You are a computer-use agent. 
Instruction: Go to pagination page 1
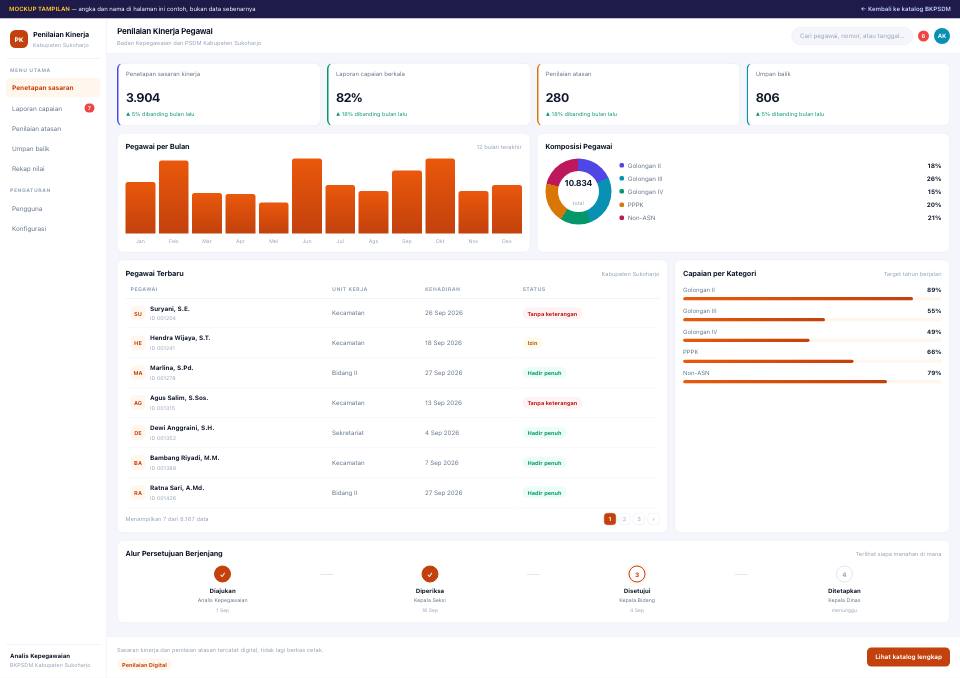click(610, 519)
